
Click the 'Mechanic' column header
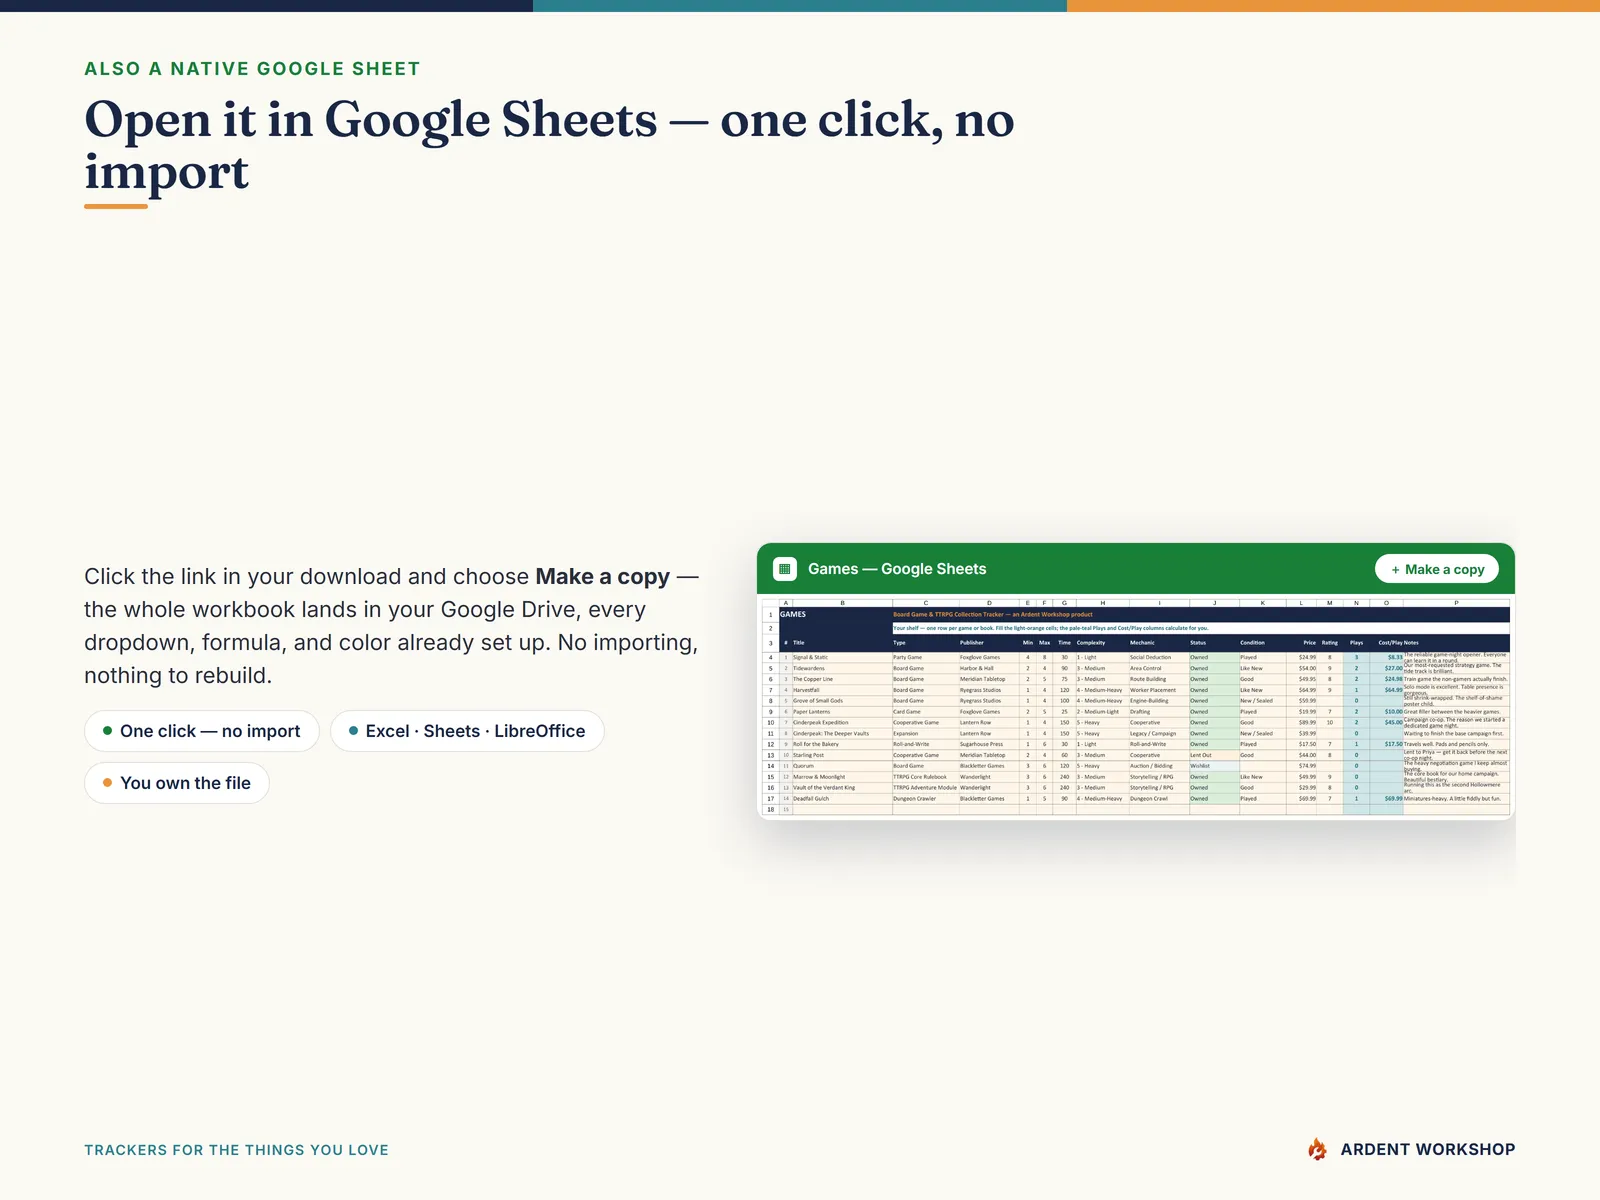click(1158, 643)
